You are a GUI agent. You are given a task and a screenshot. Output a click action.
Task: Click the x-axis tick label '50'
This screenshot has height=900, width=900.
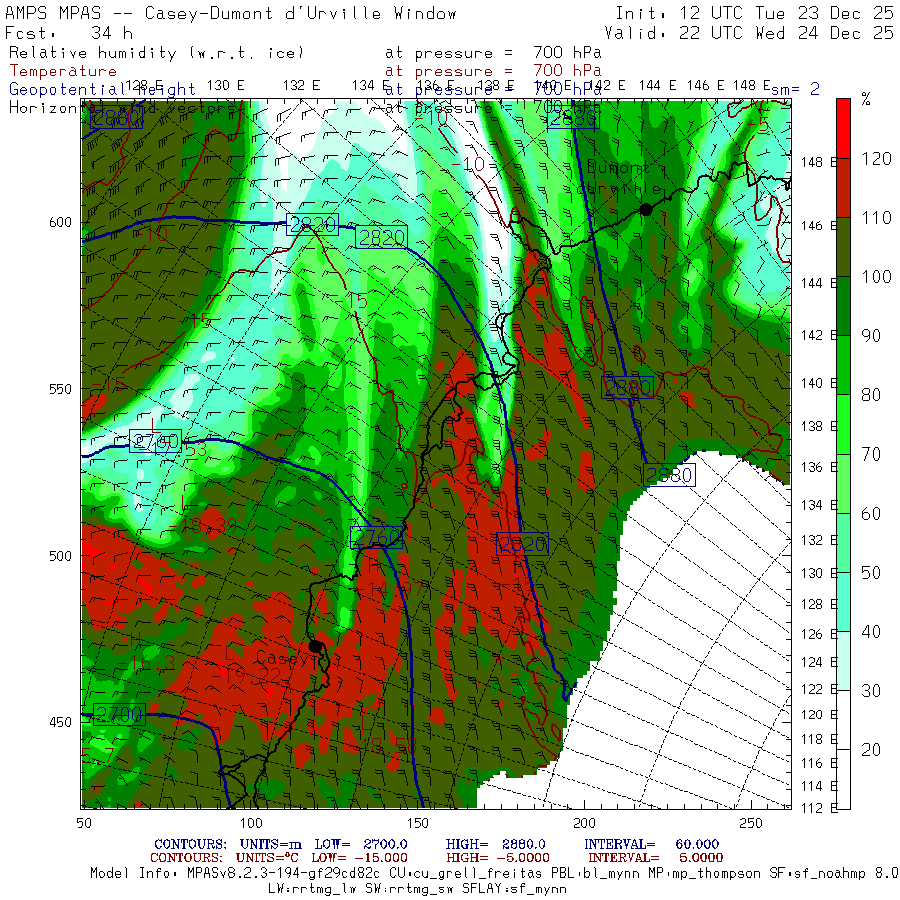(84, 823)
